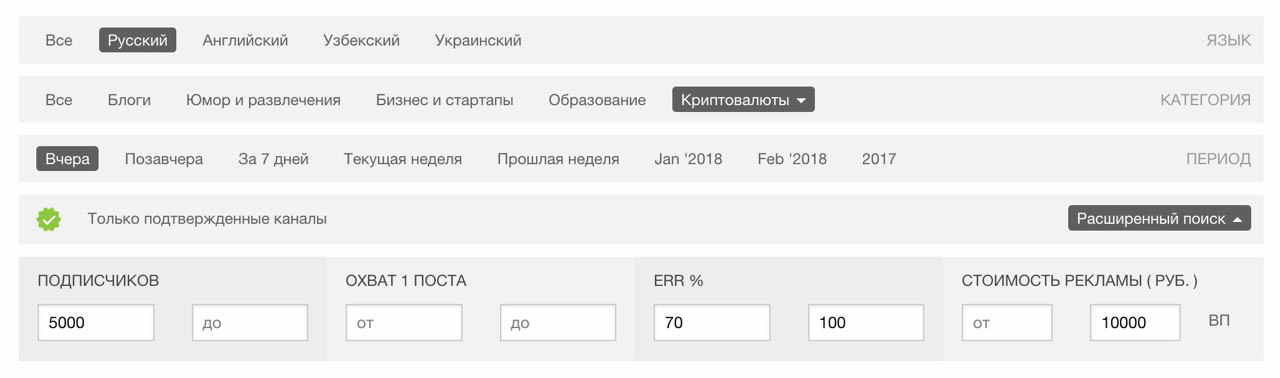Select the Русский language filter
Viewport: 1280px width, 378px height.
click(138, 41)
